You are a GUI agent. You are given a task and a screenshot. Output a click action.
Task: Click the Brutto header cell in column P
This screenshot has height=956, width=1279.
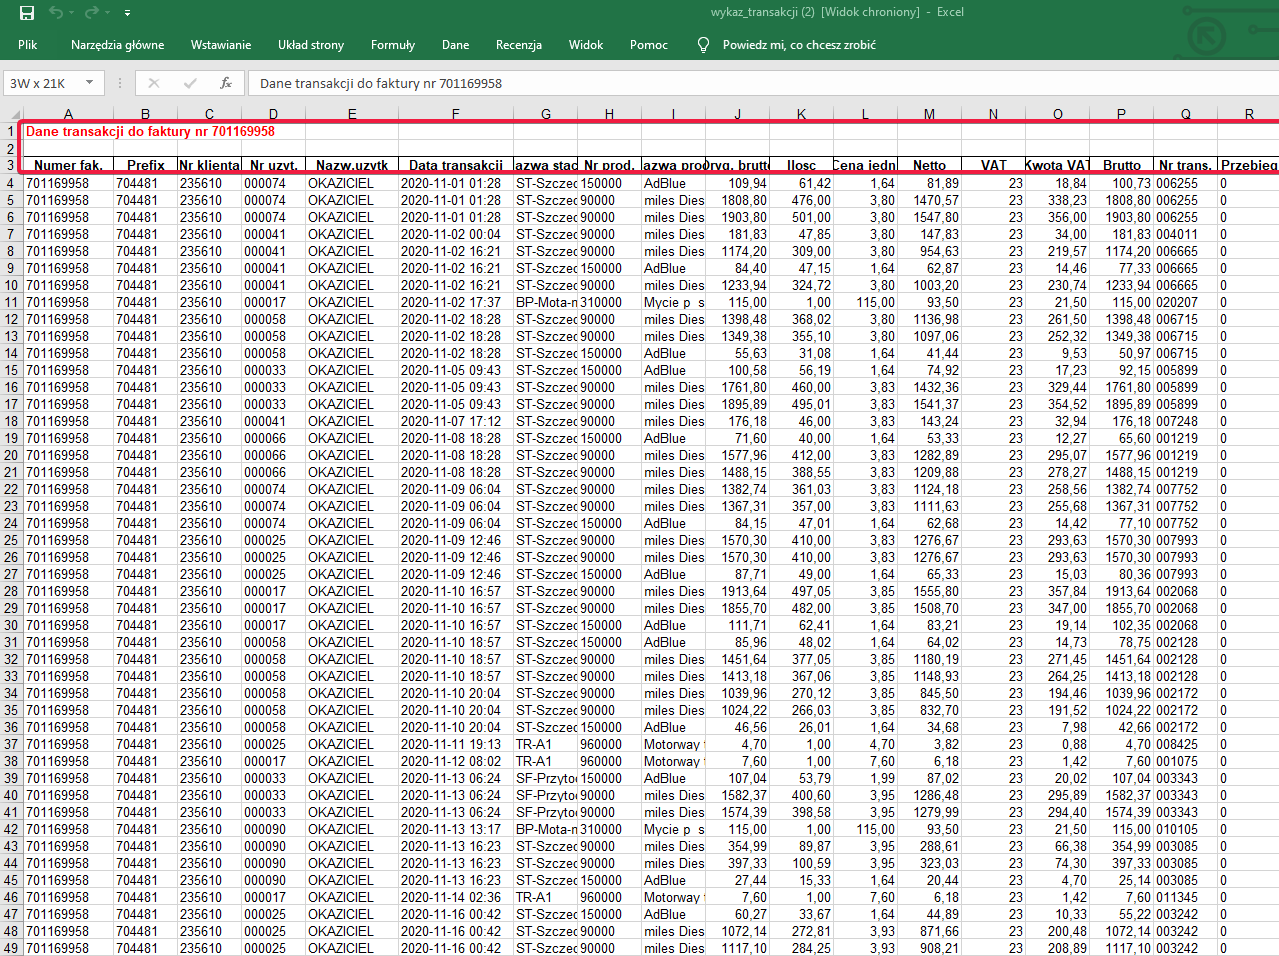pyautogui.click(x=1122, y=165)
